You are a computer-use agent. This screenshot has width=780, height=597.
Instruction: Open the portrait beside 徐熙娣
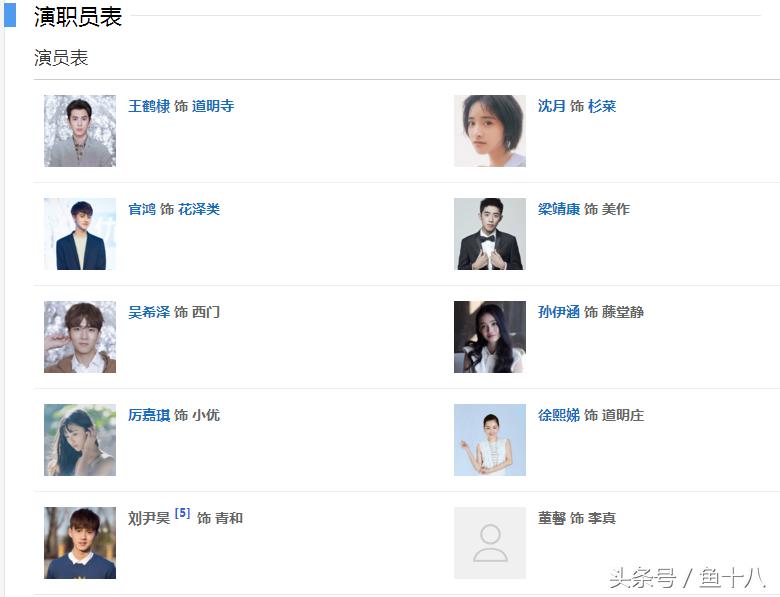point(489,440)
